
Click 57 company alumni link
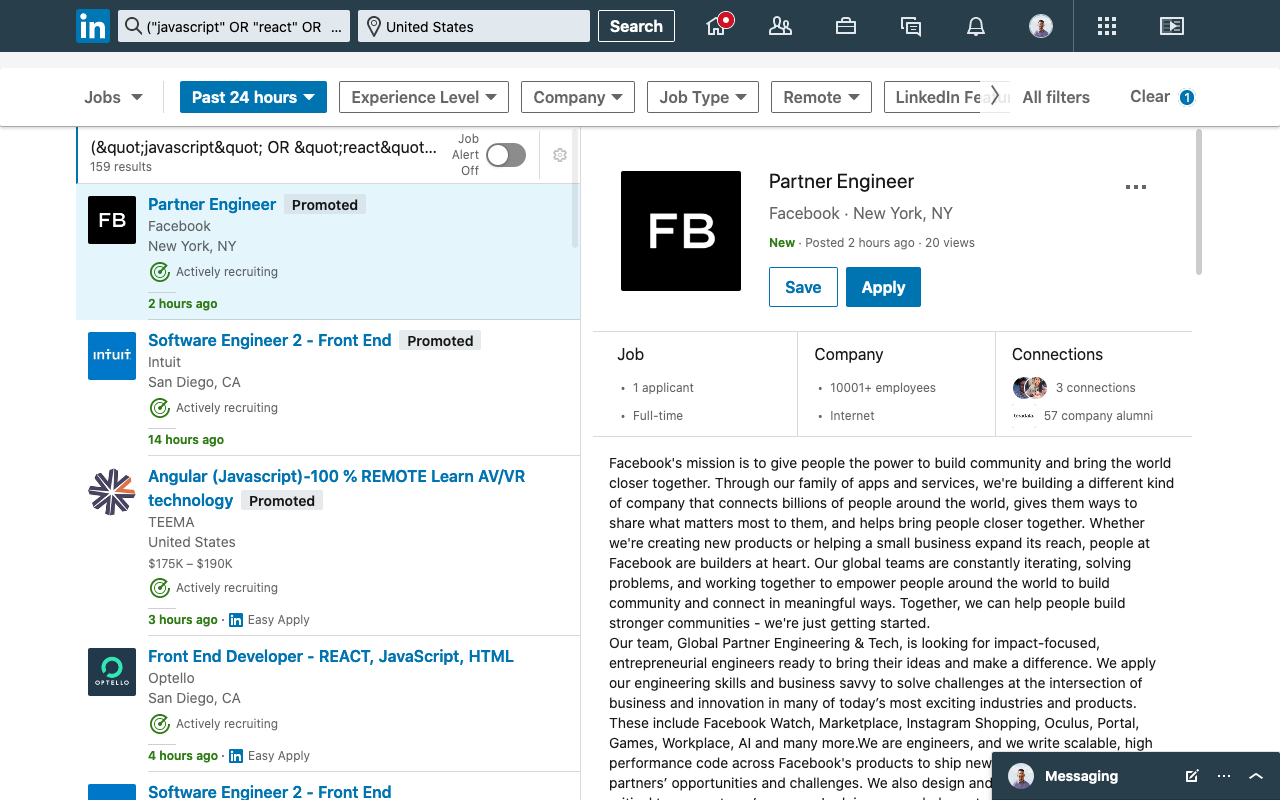(1098, 416)
